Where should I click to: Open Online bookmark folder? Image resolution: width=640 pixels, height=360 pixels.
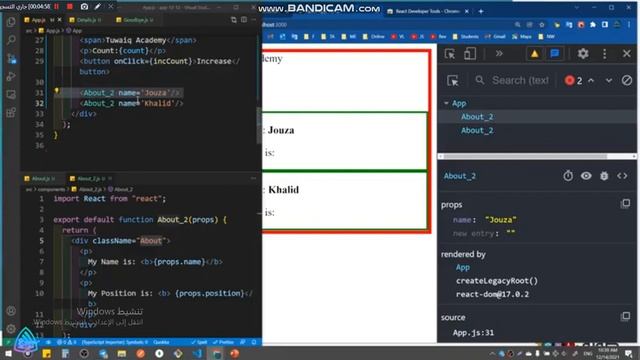coord(373,37)
